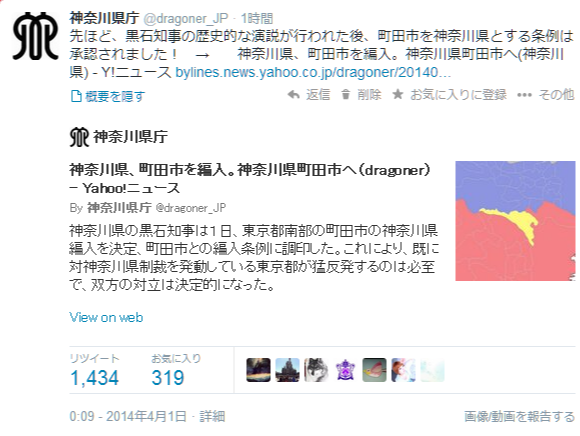Image resolution: width=580 pixels, height=436 pixels.
Task: Click the @dragoner_JP handle in tweet header
Action: (x=186, y=18)
